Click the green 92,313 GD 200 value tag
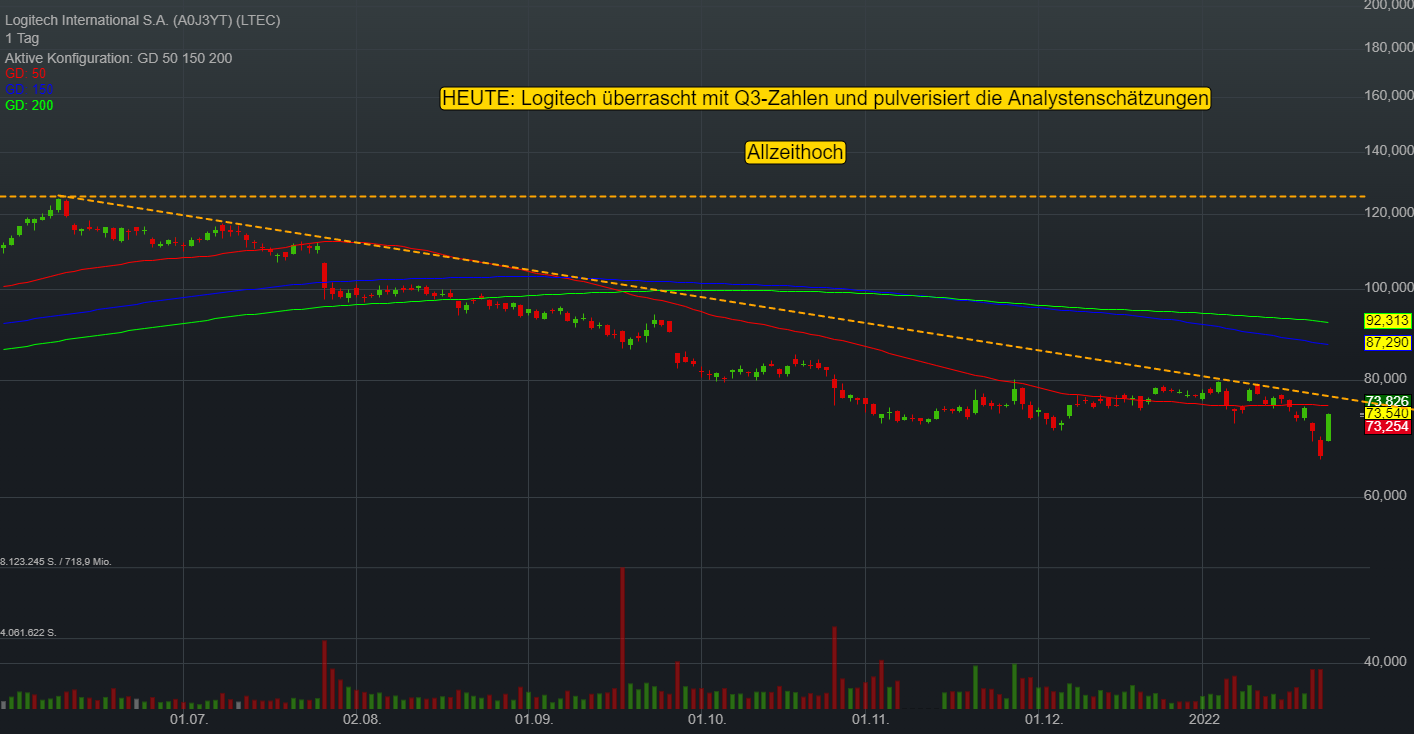 pos(1387,321)
